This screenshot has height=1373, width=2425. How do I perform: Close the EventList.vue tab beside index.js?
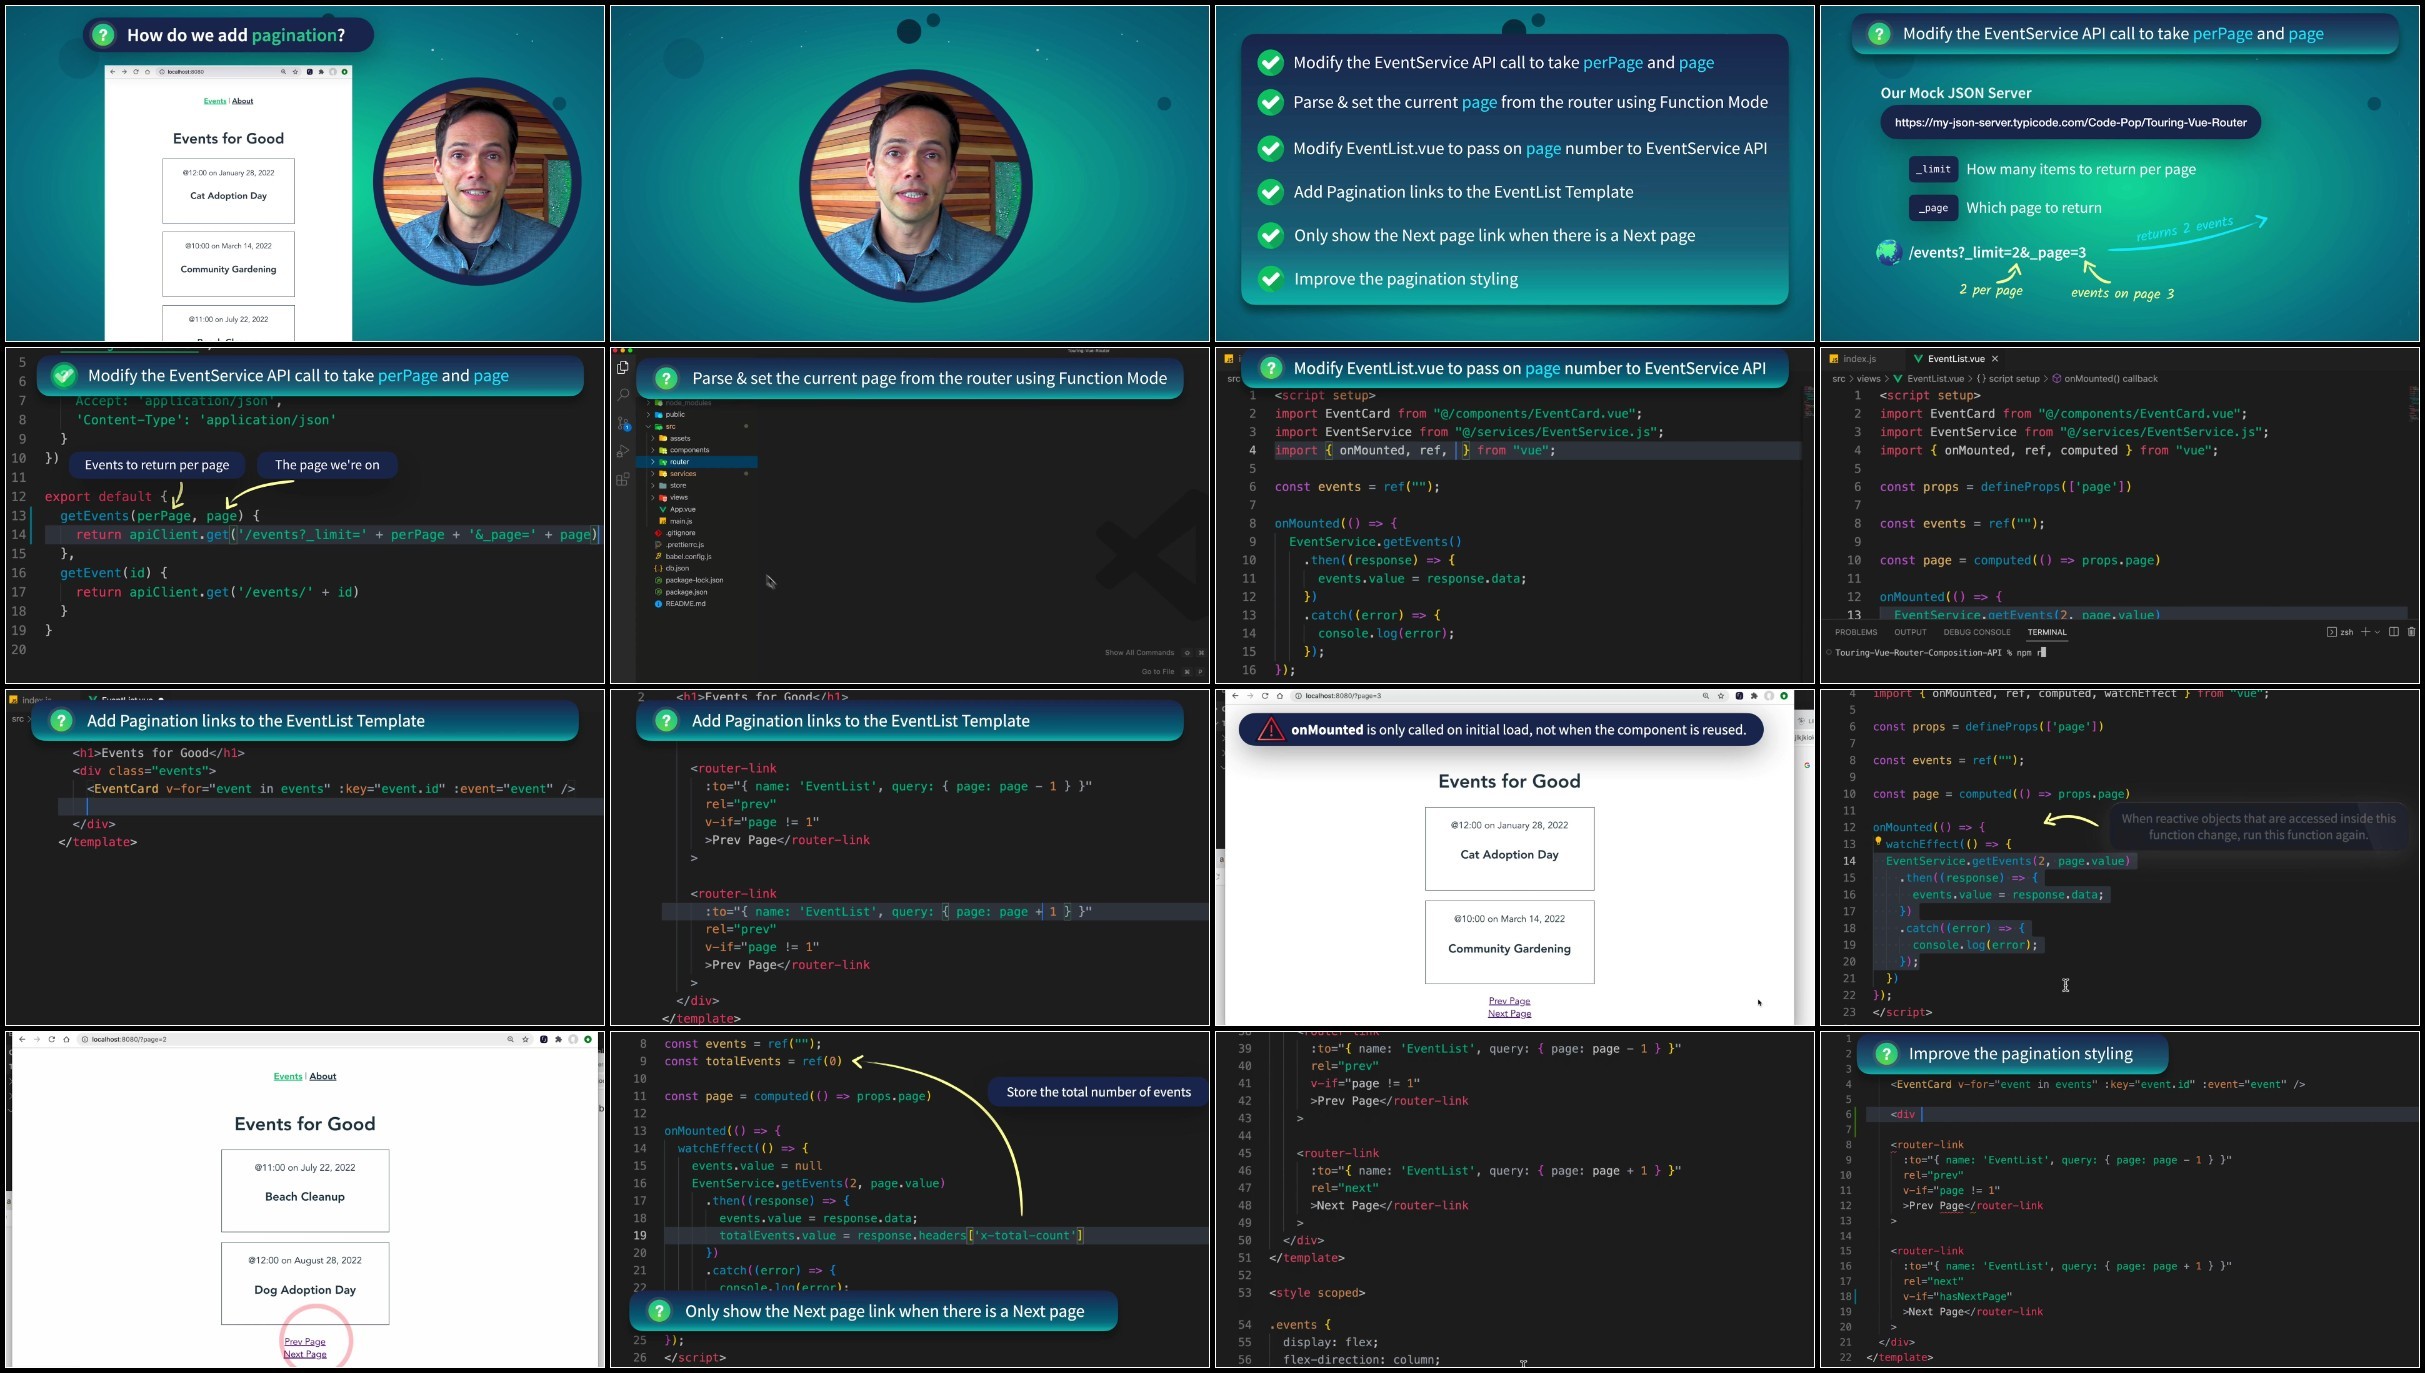coord(1995,359)
